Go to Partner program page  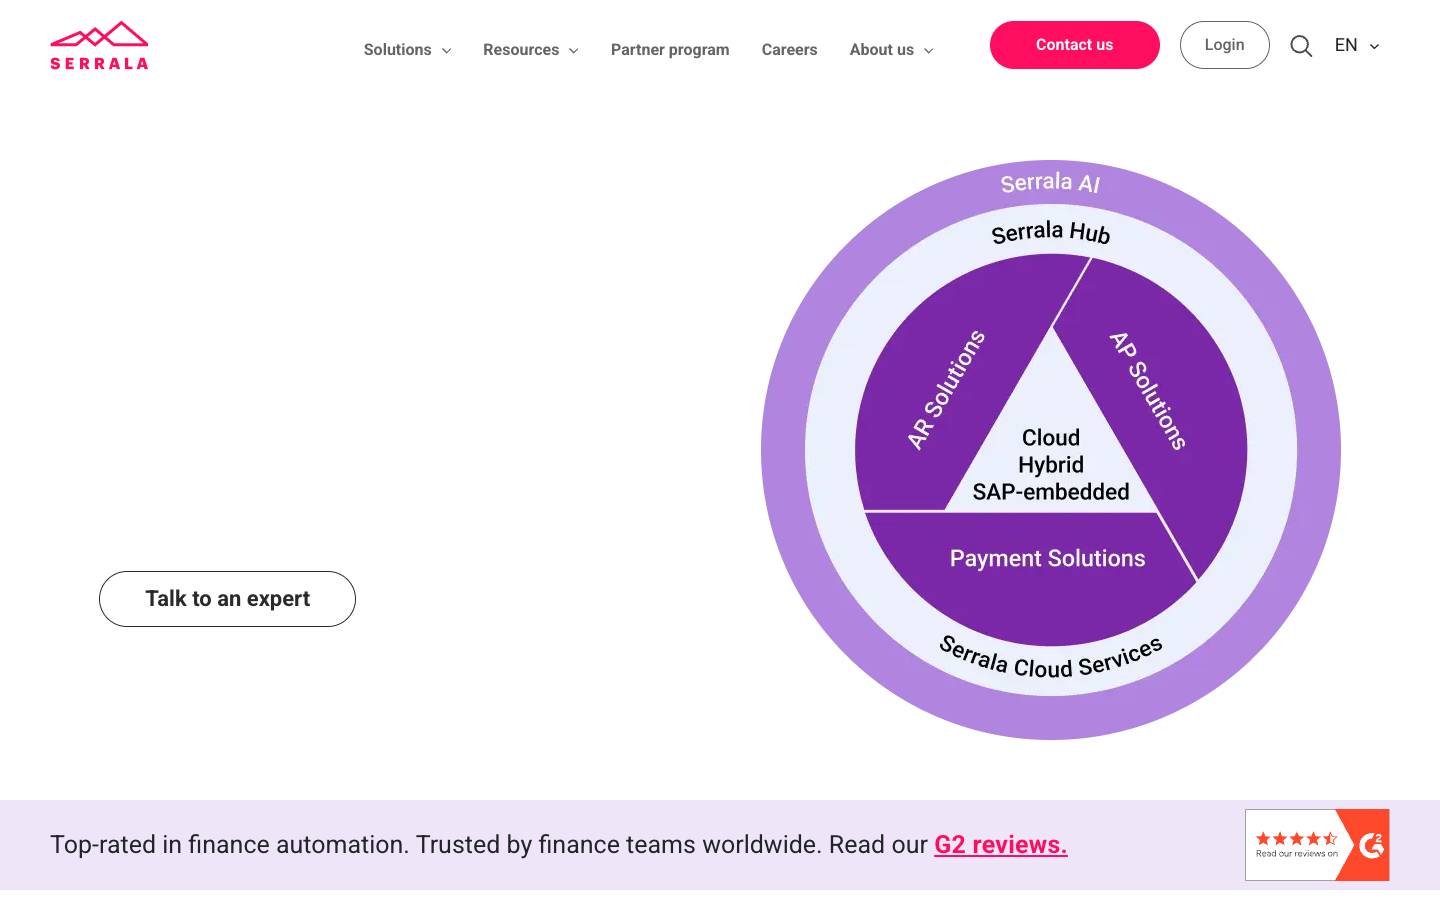(x=670, y=50)
